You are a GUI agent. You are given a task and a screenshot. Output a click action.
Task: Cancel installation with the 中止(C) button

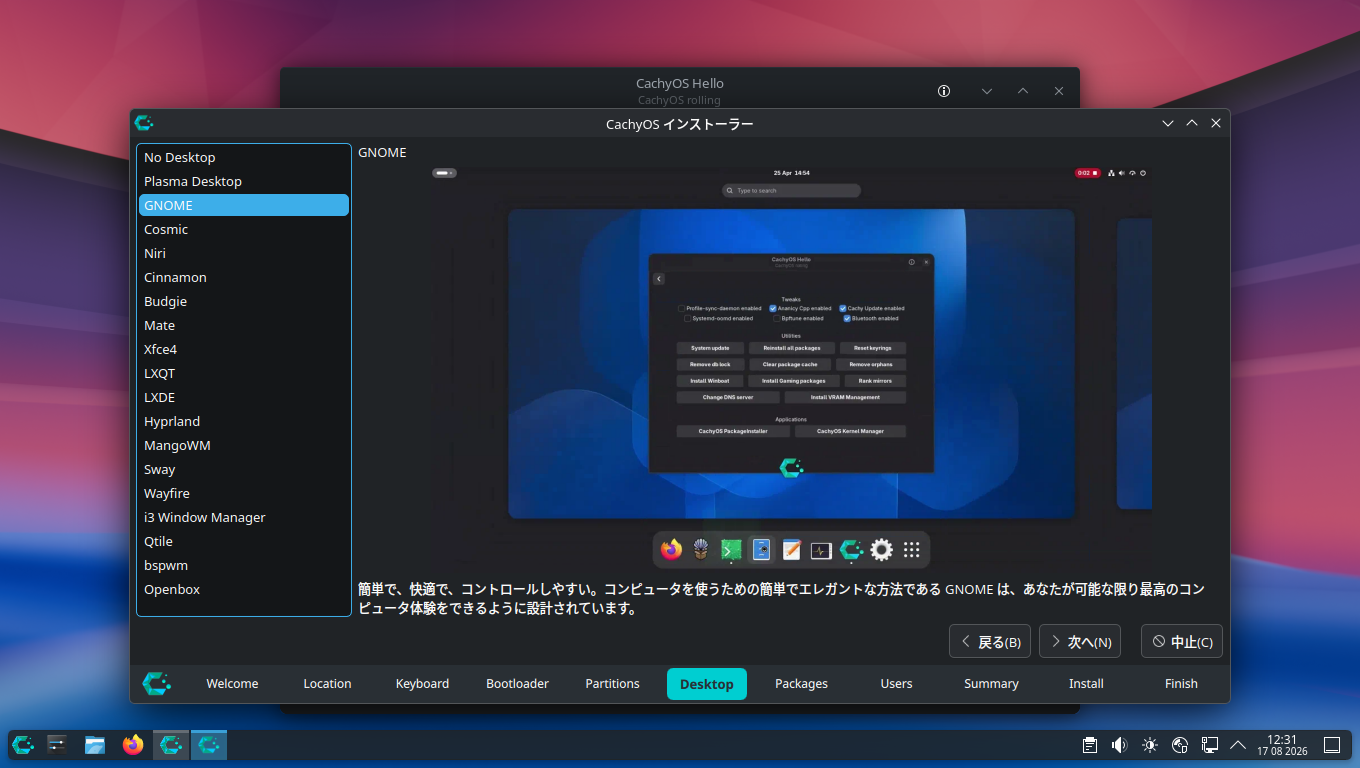point(1182,642)
